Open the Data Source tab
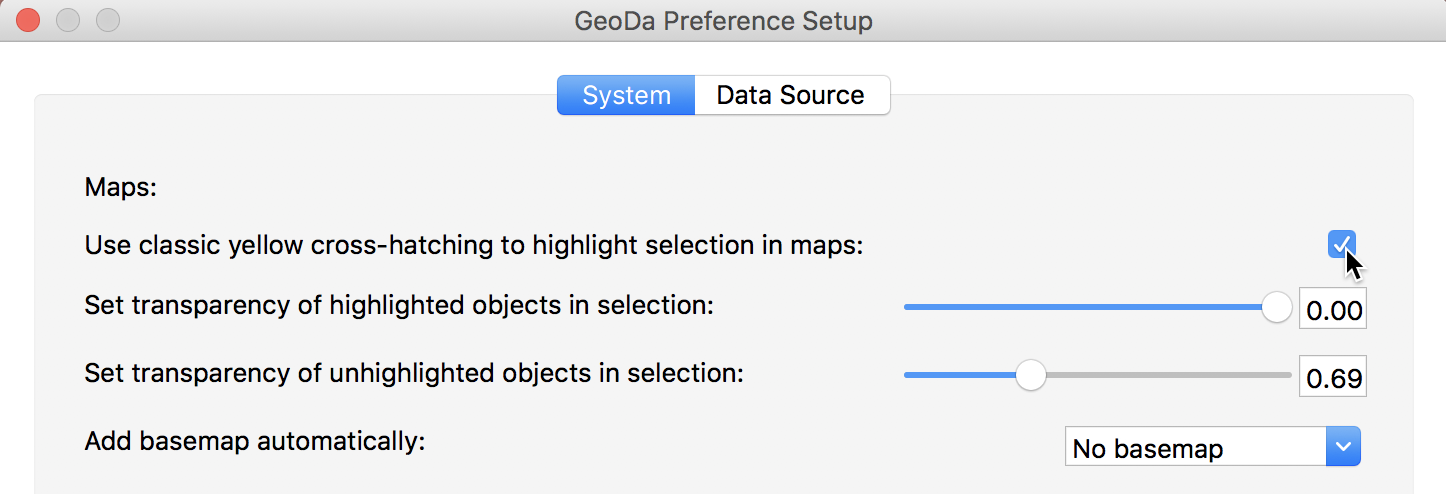1446x494 pixels. click(791, 96)
